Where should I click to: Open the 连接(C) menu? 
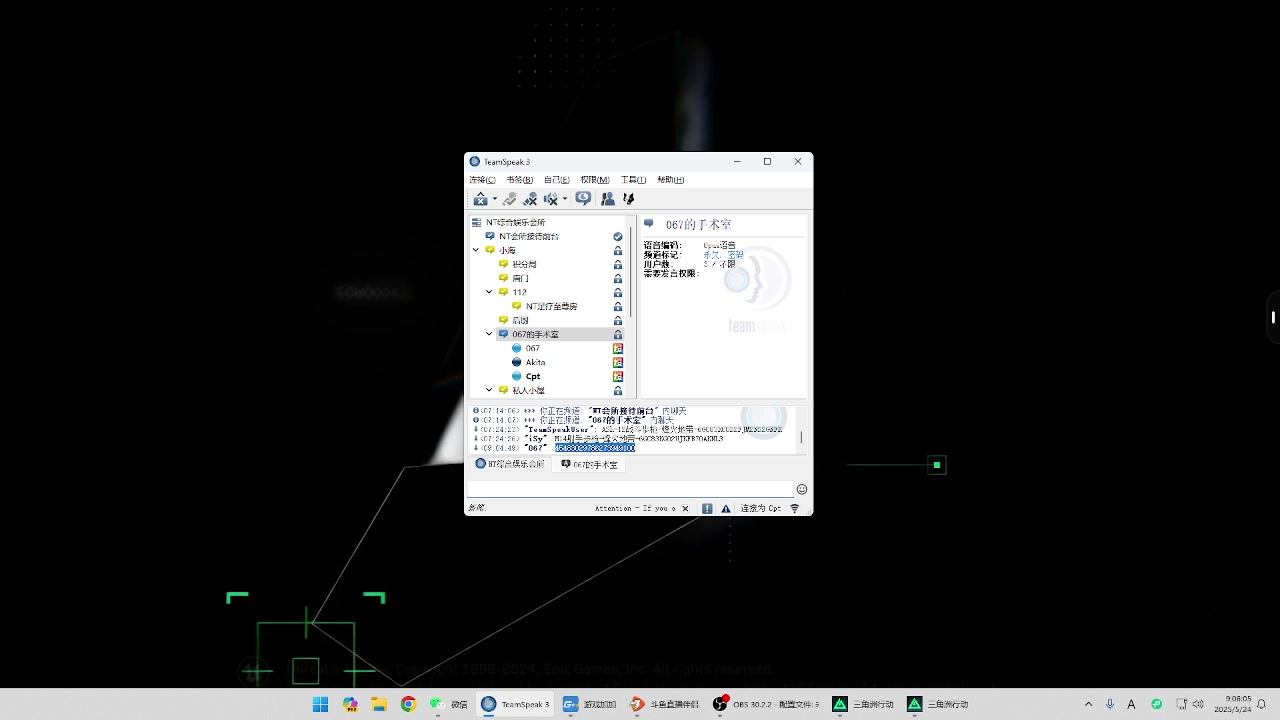[x=482, y=180]
